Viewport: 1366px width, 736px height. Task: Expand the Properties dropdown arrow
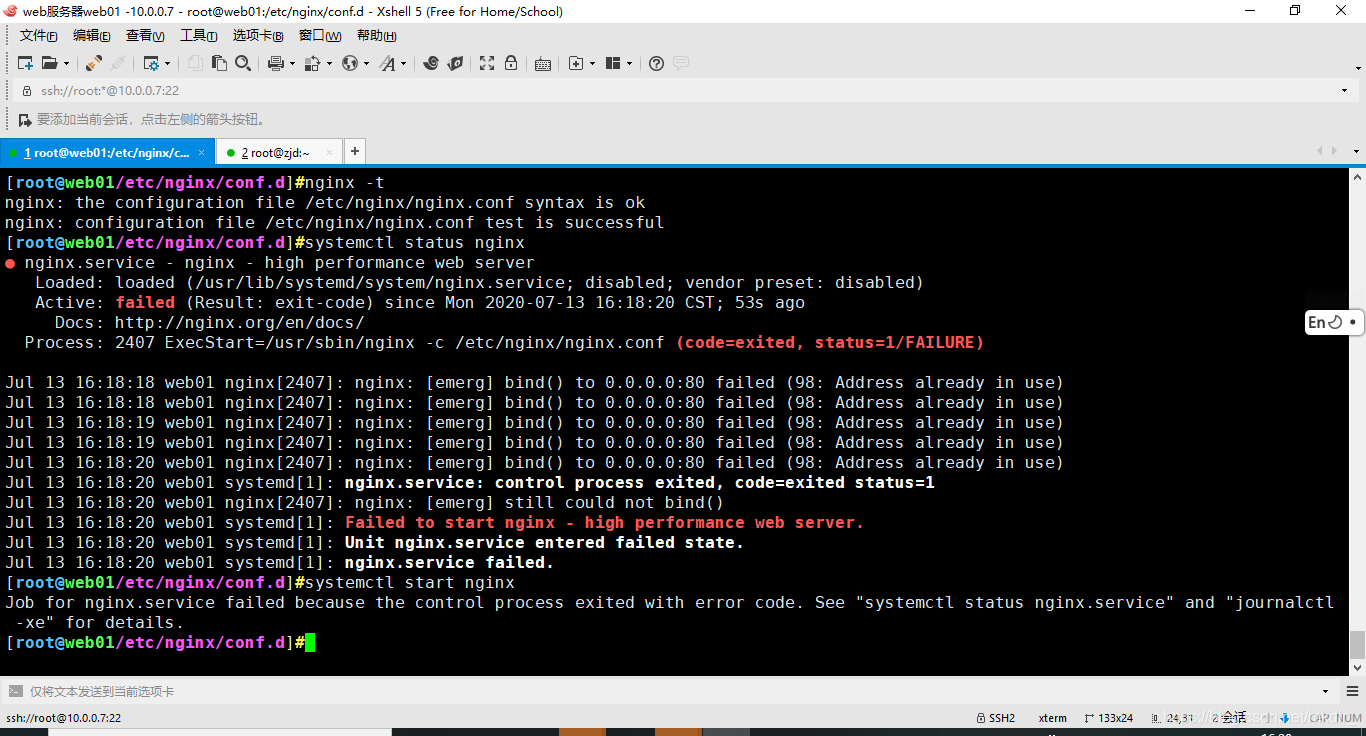[x=167, y=63]
